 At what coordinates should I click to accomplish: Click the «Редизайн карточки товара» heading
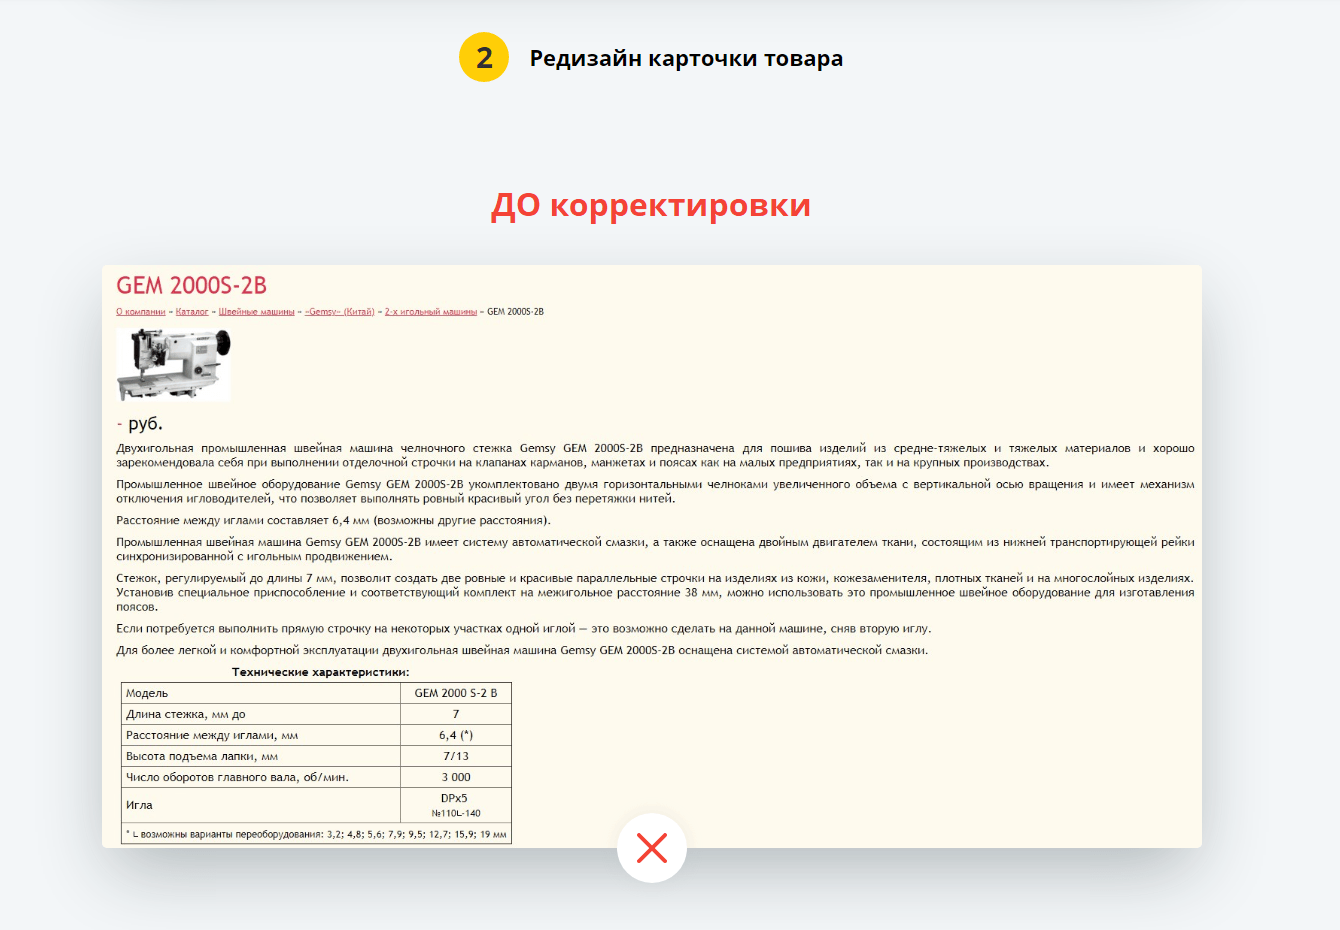tap(686, 58)
